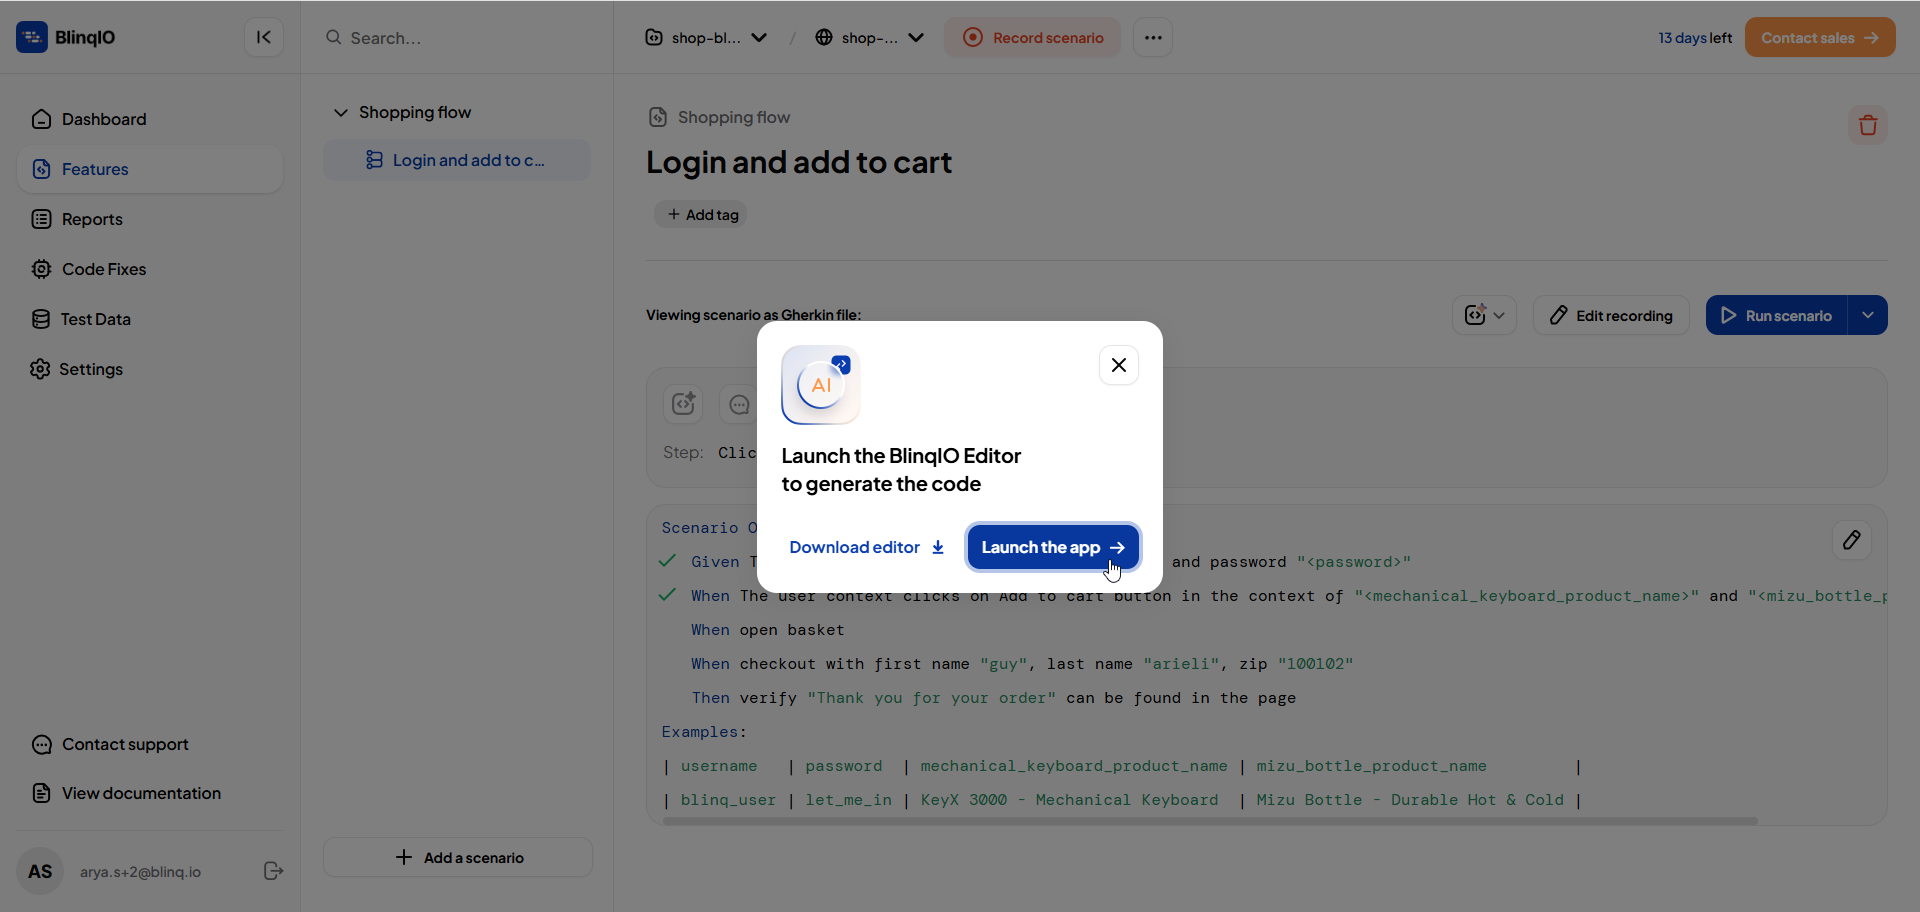Open the shop-bl project dropdown
1920x912 pixels.
[x=706, y=37]
